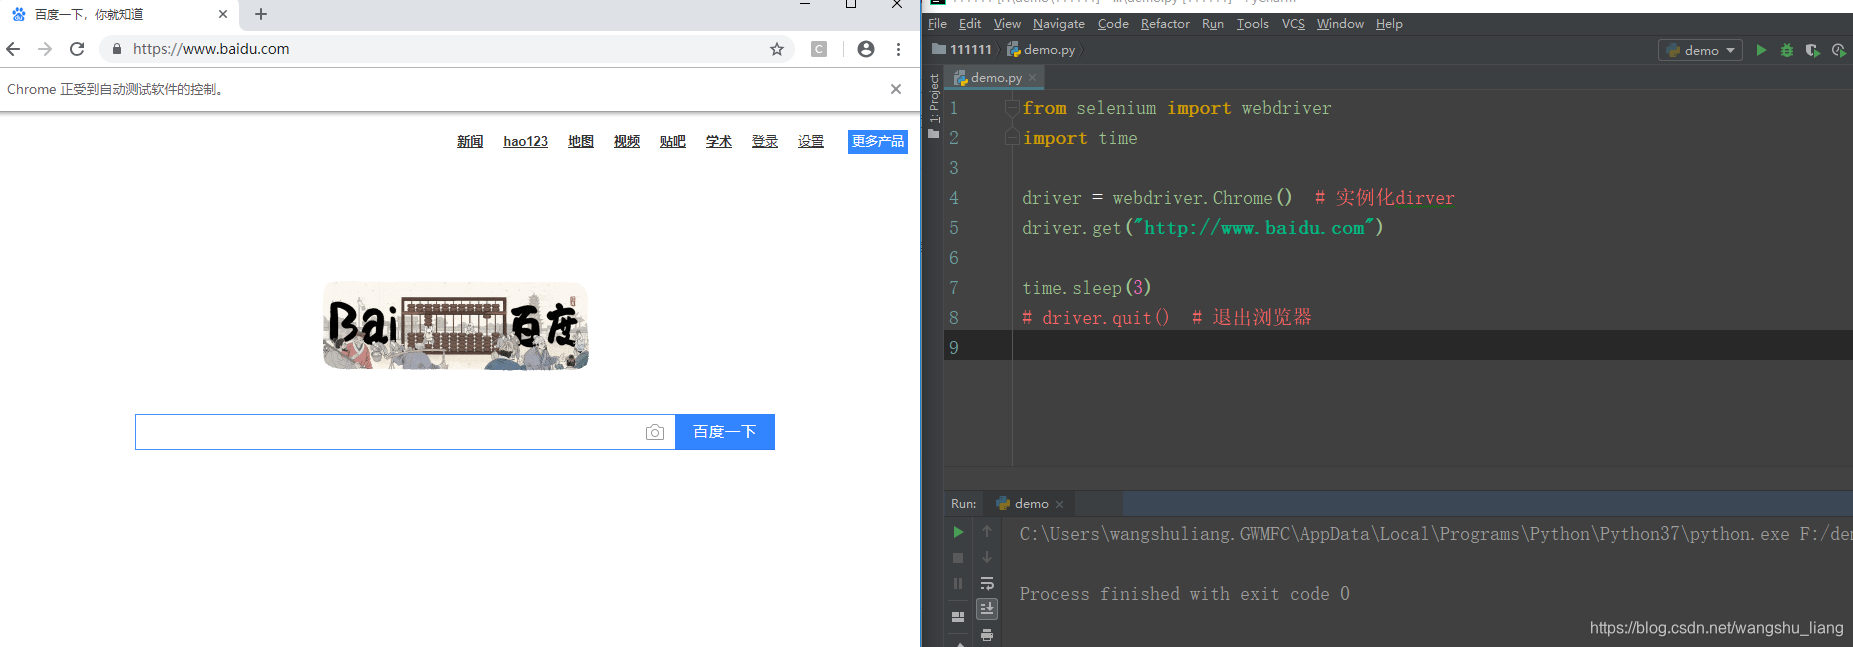Open the 视频 link on Baidu

tap(627, 142)
